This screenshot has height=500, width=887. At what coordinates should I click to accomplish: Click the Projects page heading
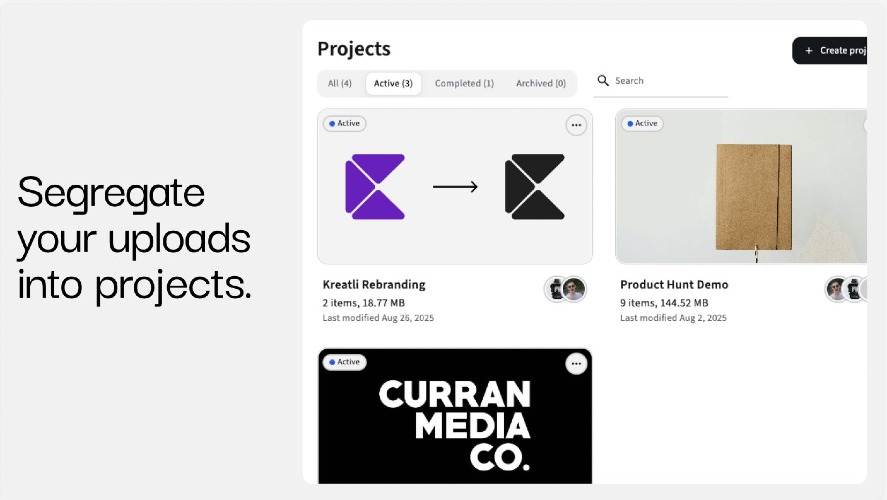click(354, 49)
